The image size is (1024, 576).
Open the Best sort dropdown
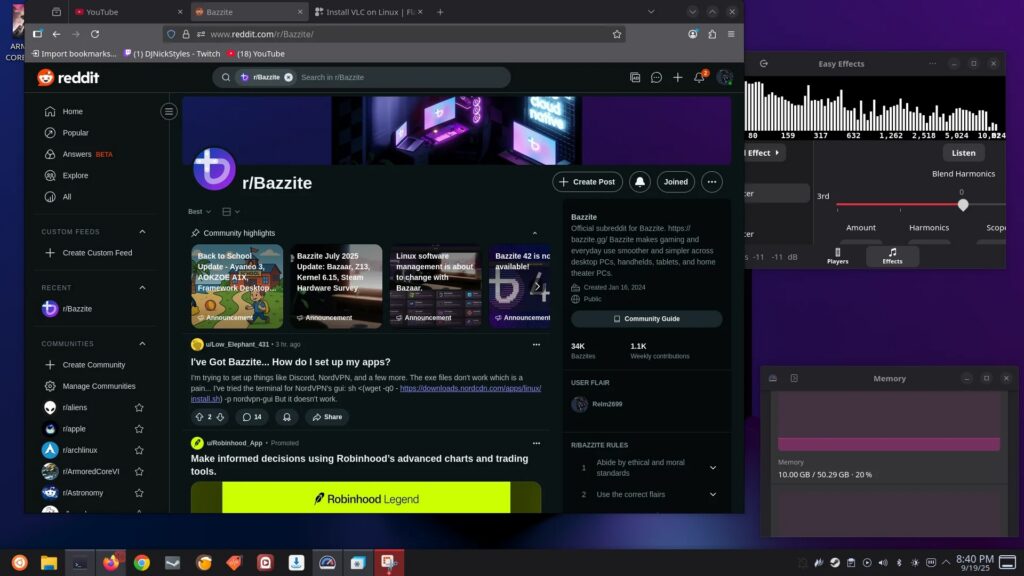tap(199, 212)
